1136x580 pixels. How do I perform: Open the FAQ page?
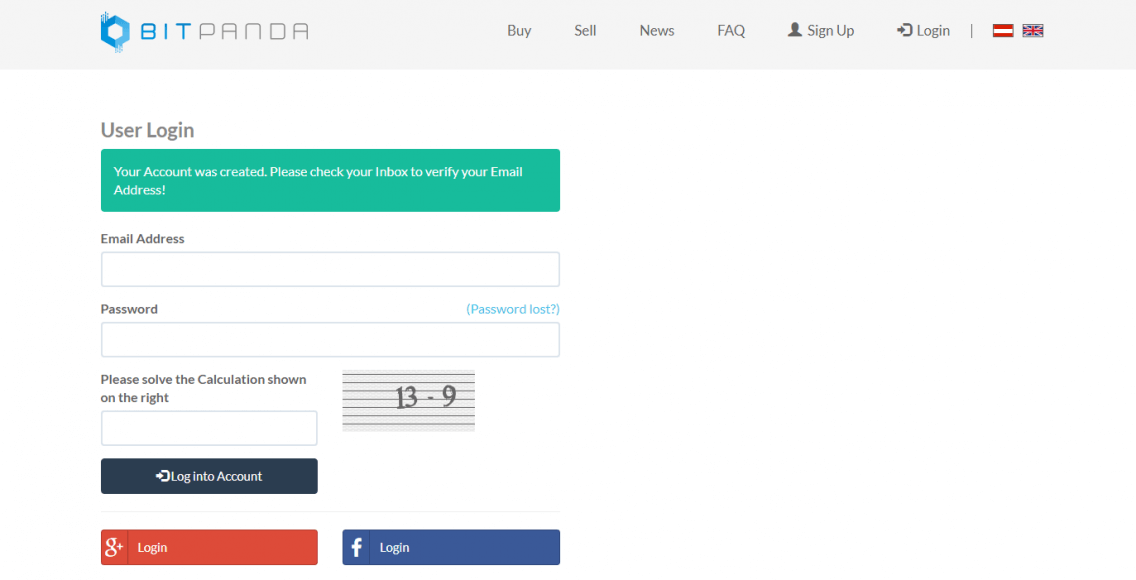coord(731,30)
